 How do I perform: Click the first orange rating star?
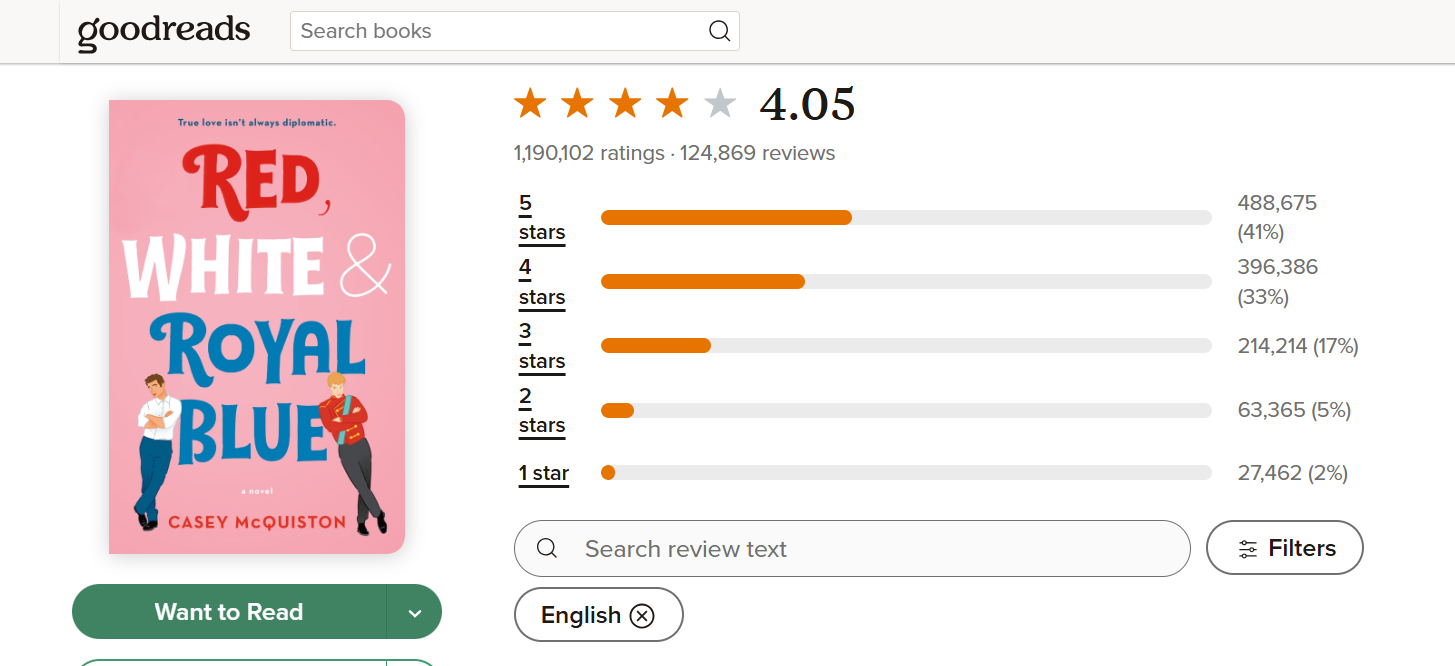pyautogui.click(x=530, y=103)
